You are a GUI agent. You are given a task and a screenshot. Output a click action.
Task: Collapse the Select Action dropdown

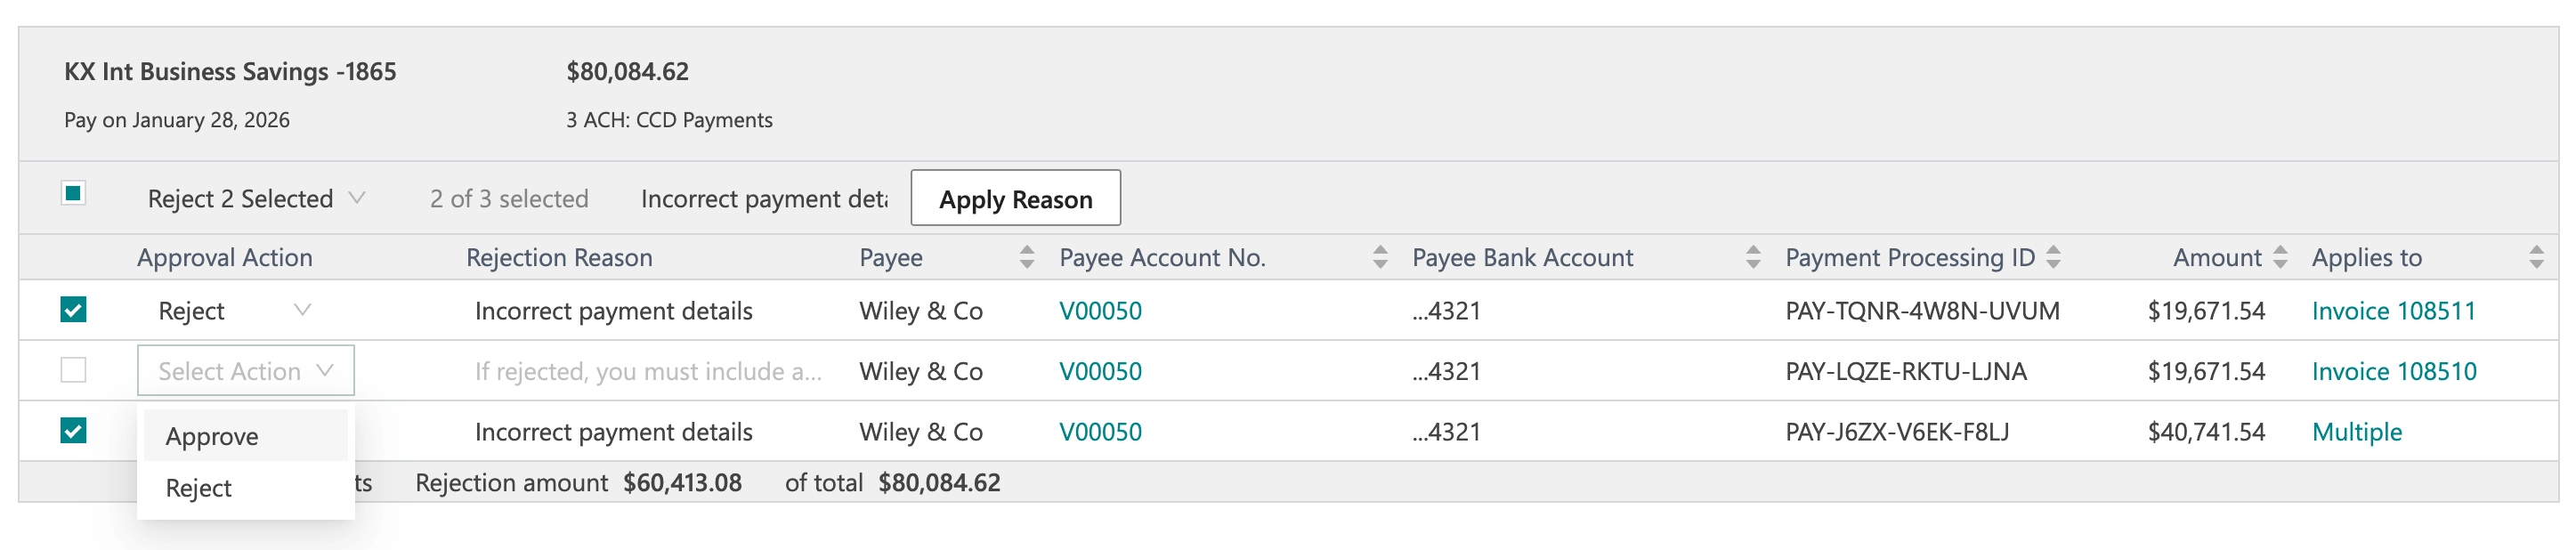pos(246,370)
